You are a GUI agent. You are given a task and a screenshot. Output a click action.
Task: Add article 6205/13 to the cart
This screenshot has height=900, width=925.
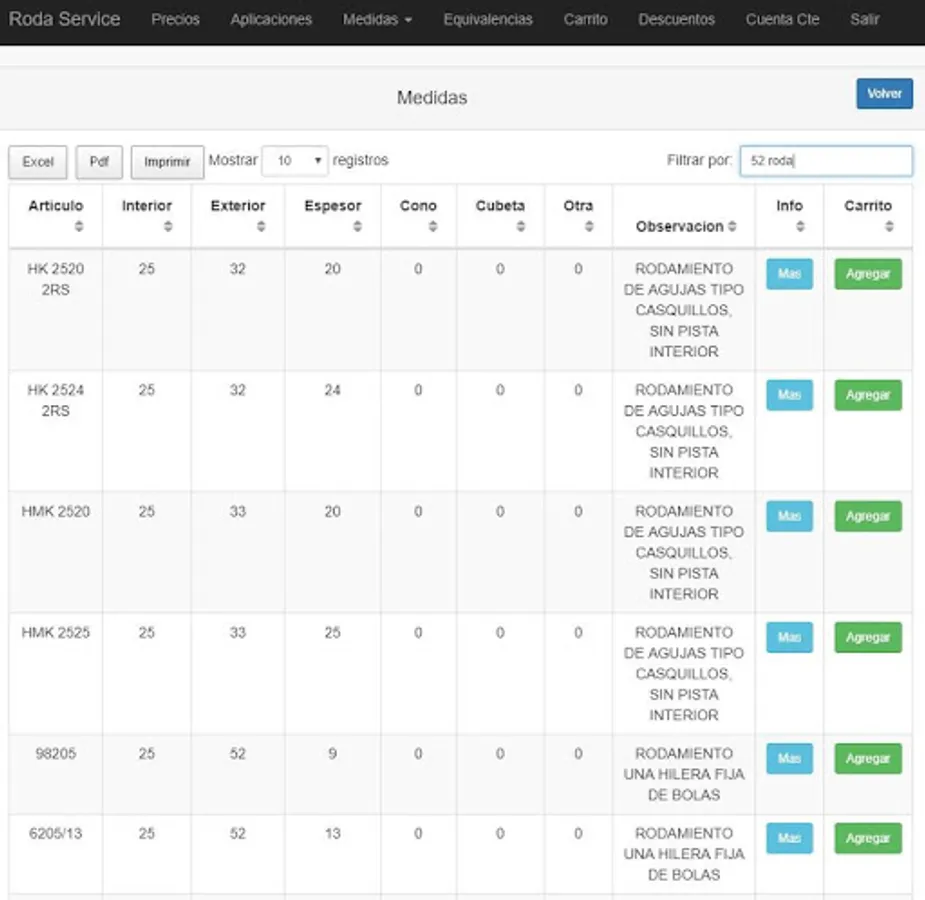[868, 839]
